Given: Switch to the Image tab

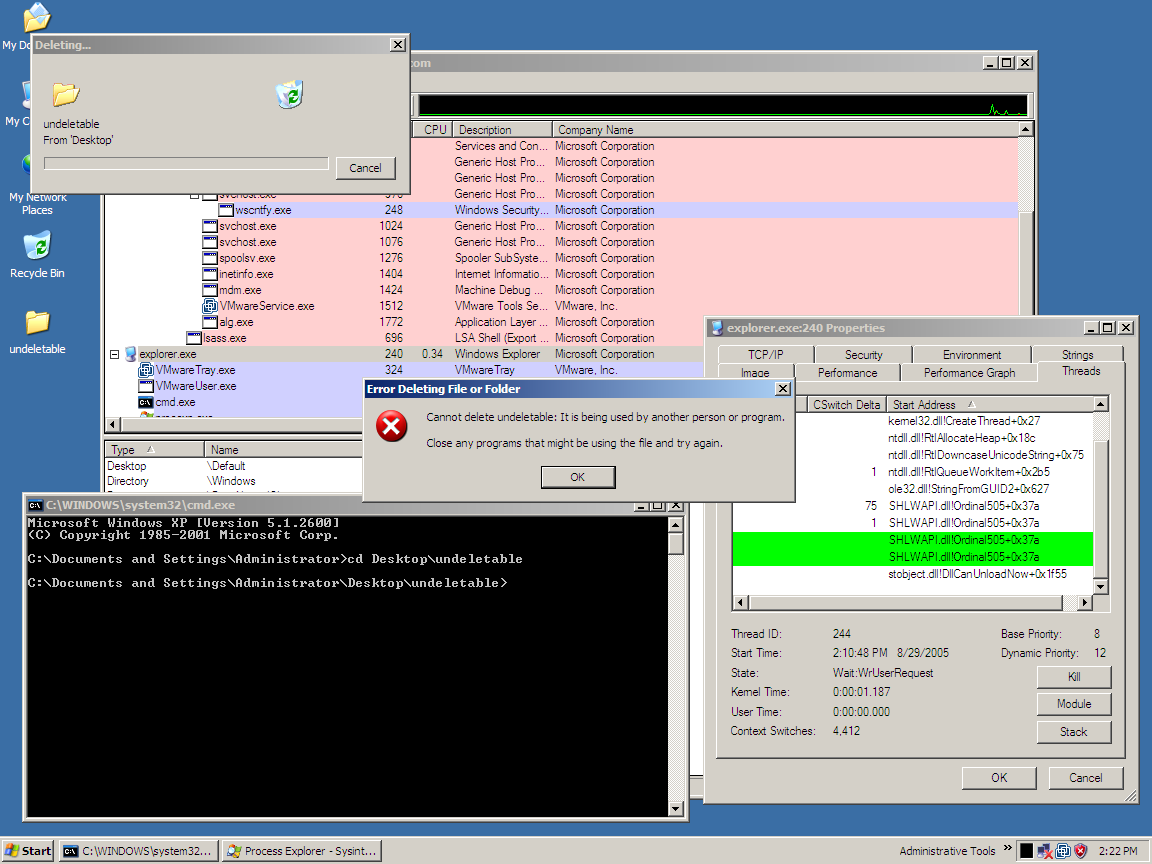Looking at the screenshot, I should click(x=755, y=372).
